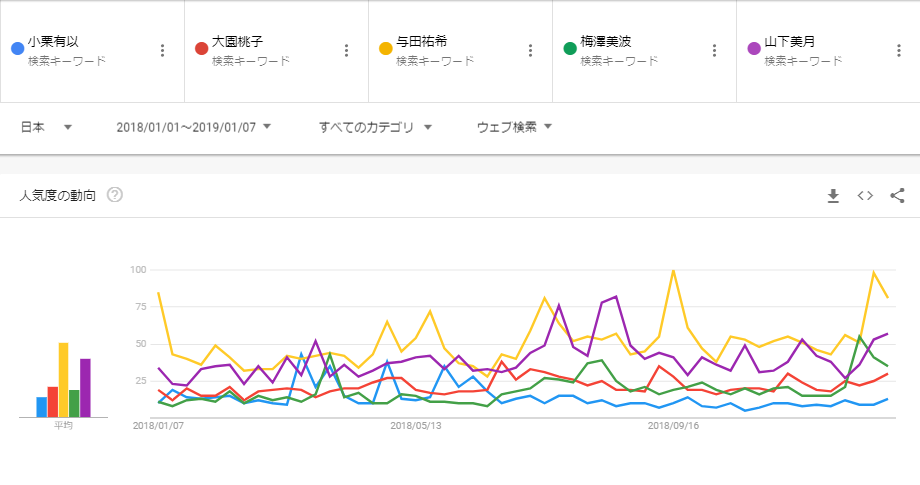Screen dimensions: 920x485
Task: Open the options menu for 梅澤美波
Action: [714, 51]
